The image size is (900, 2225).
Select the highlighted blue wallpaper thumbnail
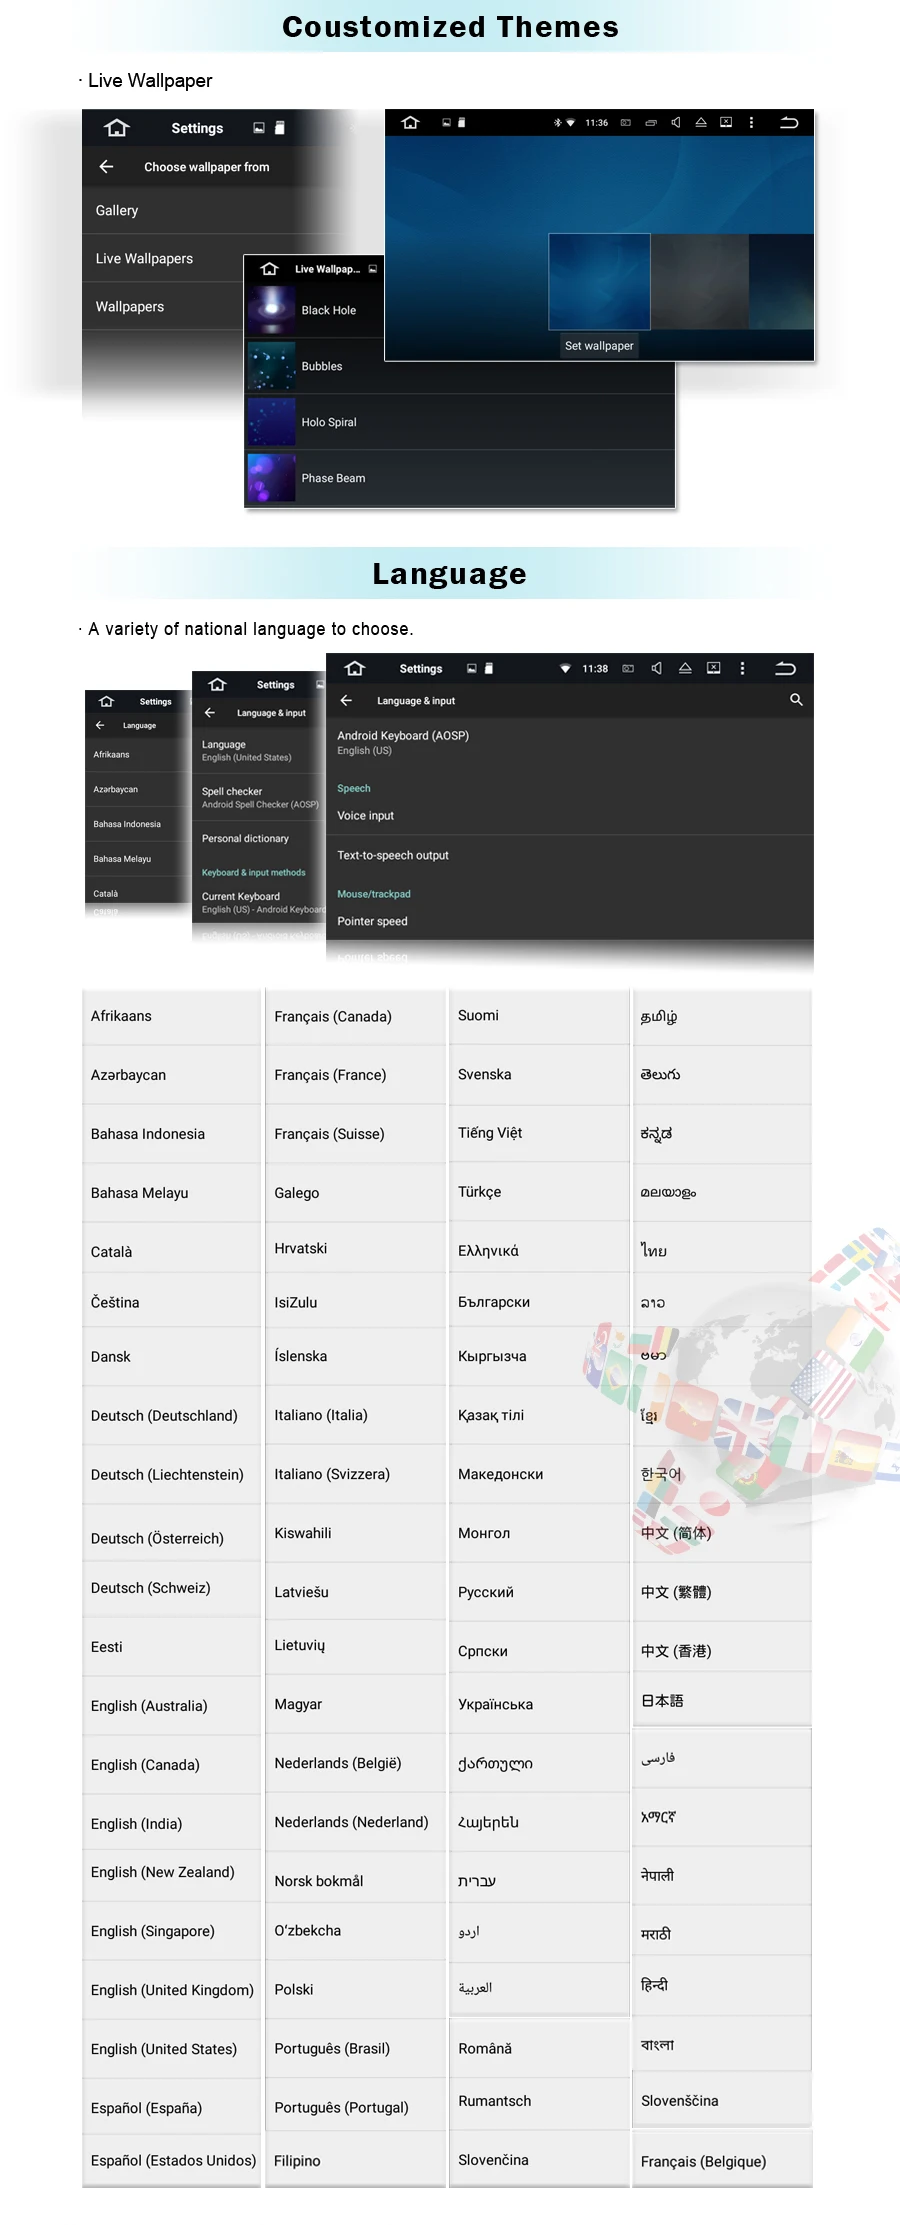(x=599, y=282)
